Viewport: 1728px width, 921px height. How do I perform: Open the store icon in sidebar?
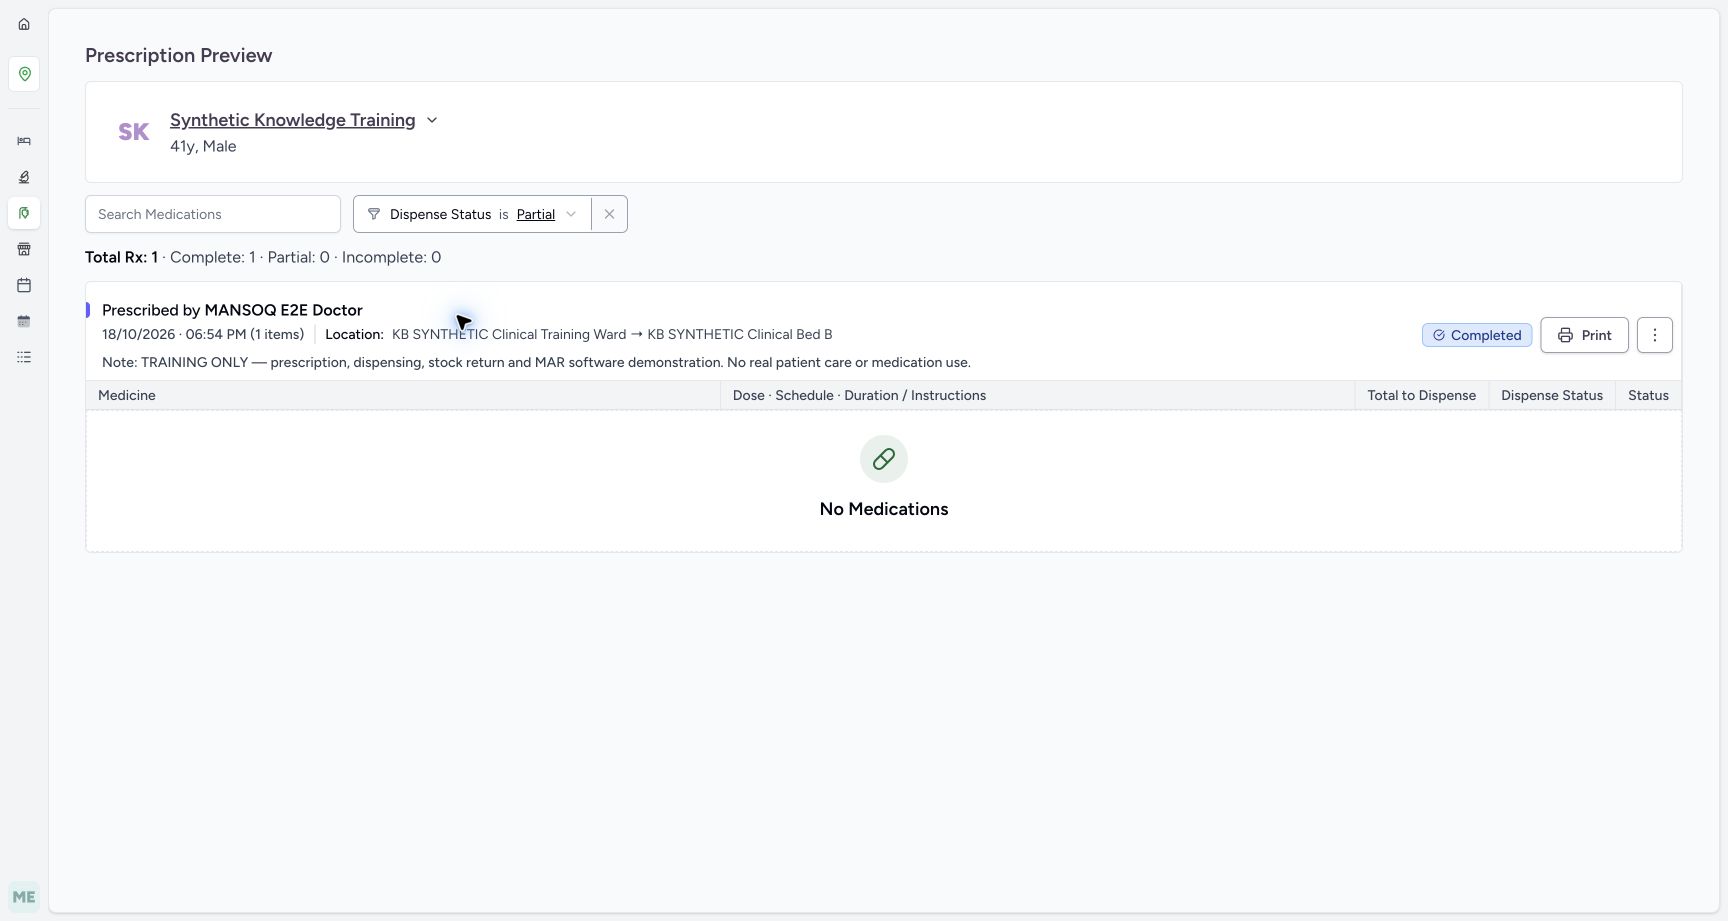coord(24,249)
